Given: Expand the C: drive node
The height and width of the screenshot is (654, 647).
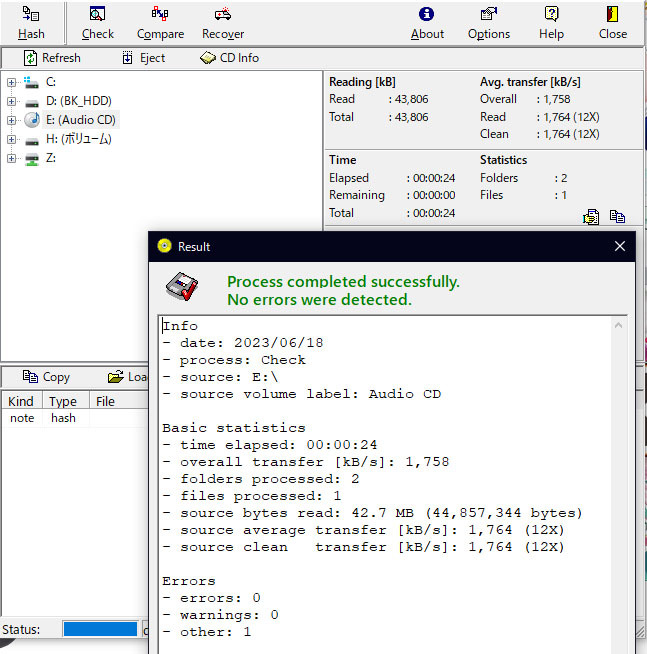Looking at the screenshot, I should tap(12, 82).
